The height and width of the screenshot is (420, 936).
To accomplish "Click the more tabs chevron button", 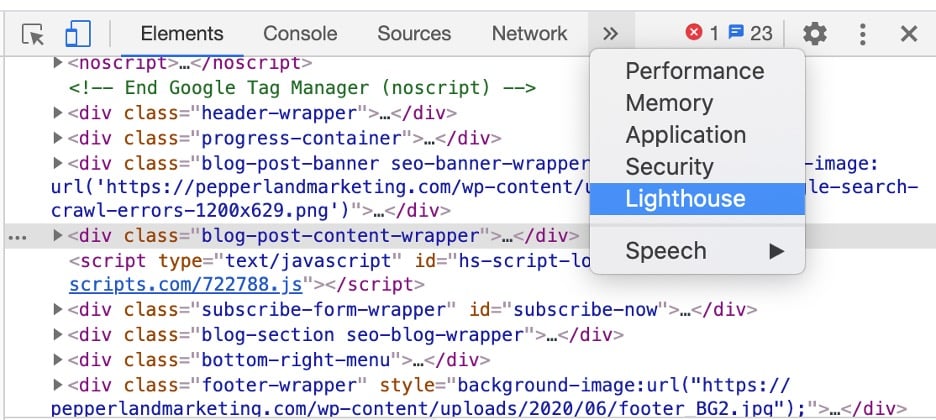I will point(611,34).
